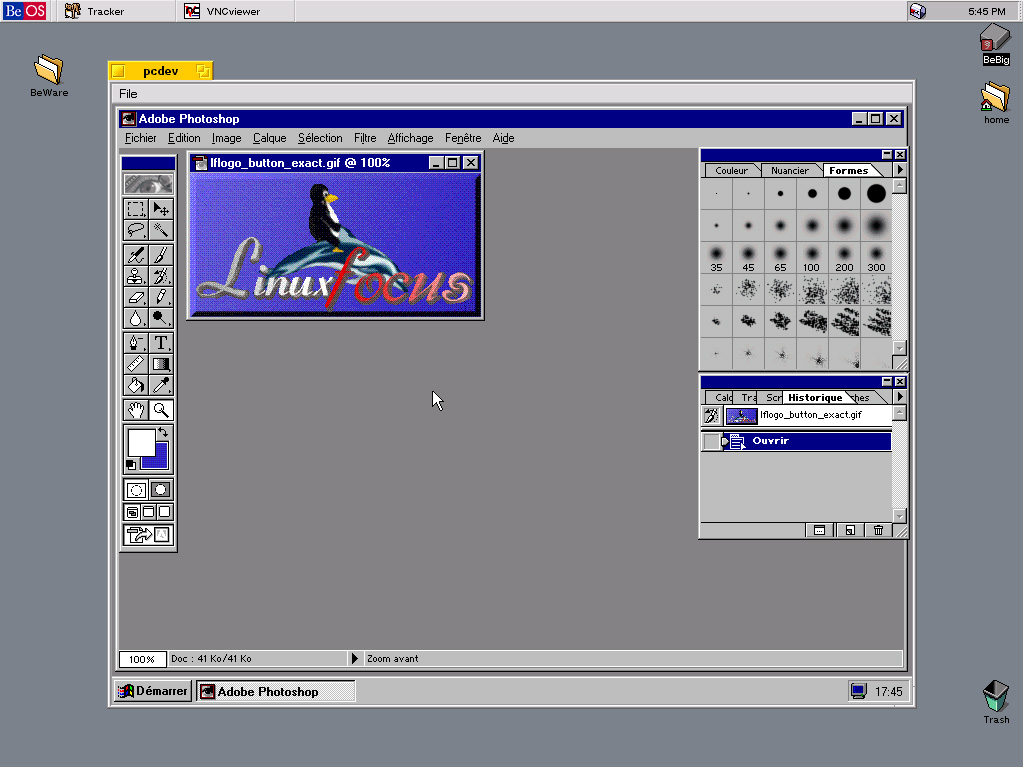Pick the Eraser tool
This screenshot has height=768, width=1024.
(135, 297)
